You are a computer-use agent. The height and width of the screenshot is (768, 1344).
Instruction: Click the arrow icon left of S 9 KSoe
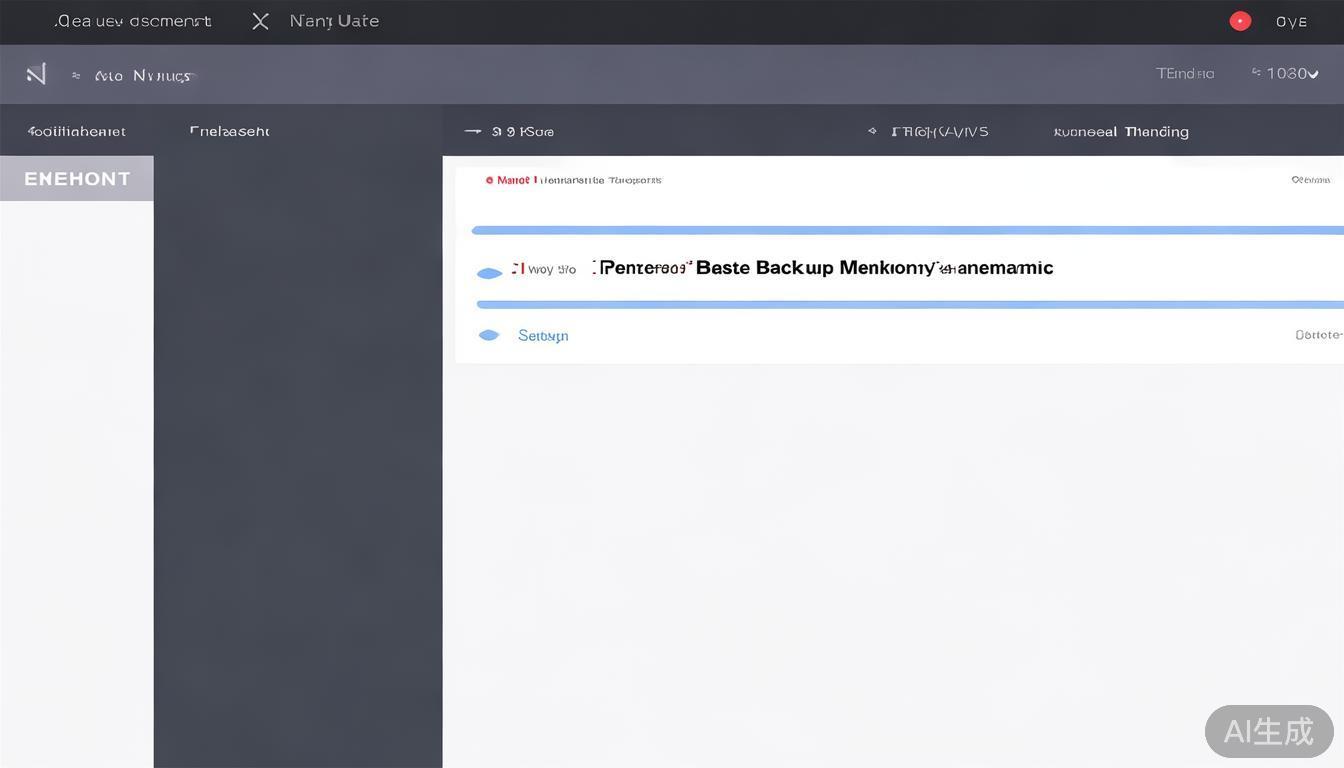pos(473,131)
